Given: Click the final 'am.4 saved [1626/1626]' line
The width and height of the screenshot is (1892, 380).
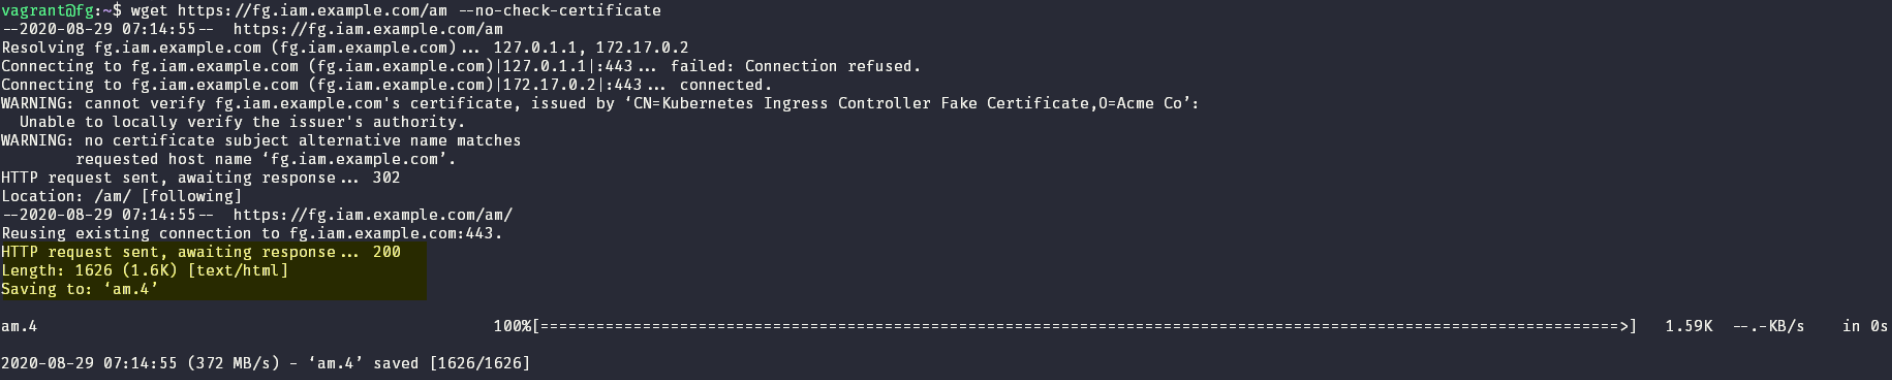Looking at the screenshot, I should pos(265,363).
